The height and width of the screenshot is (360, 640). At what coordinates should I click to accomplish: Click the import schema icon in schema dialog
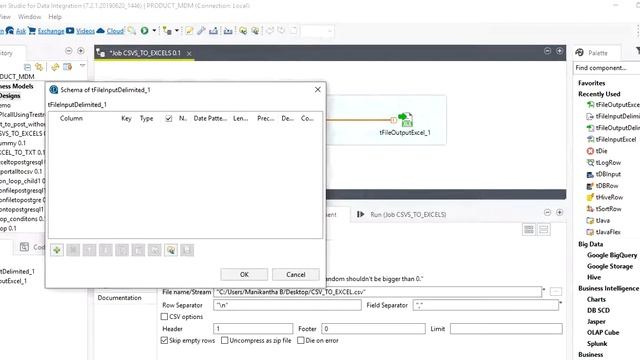point(171,250)
